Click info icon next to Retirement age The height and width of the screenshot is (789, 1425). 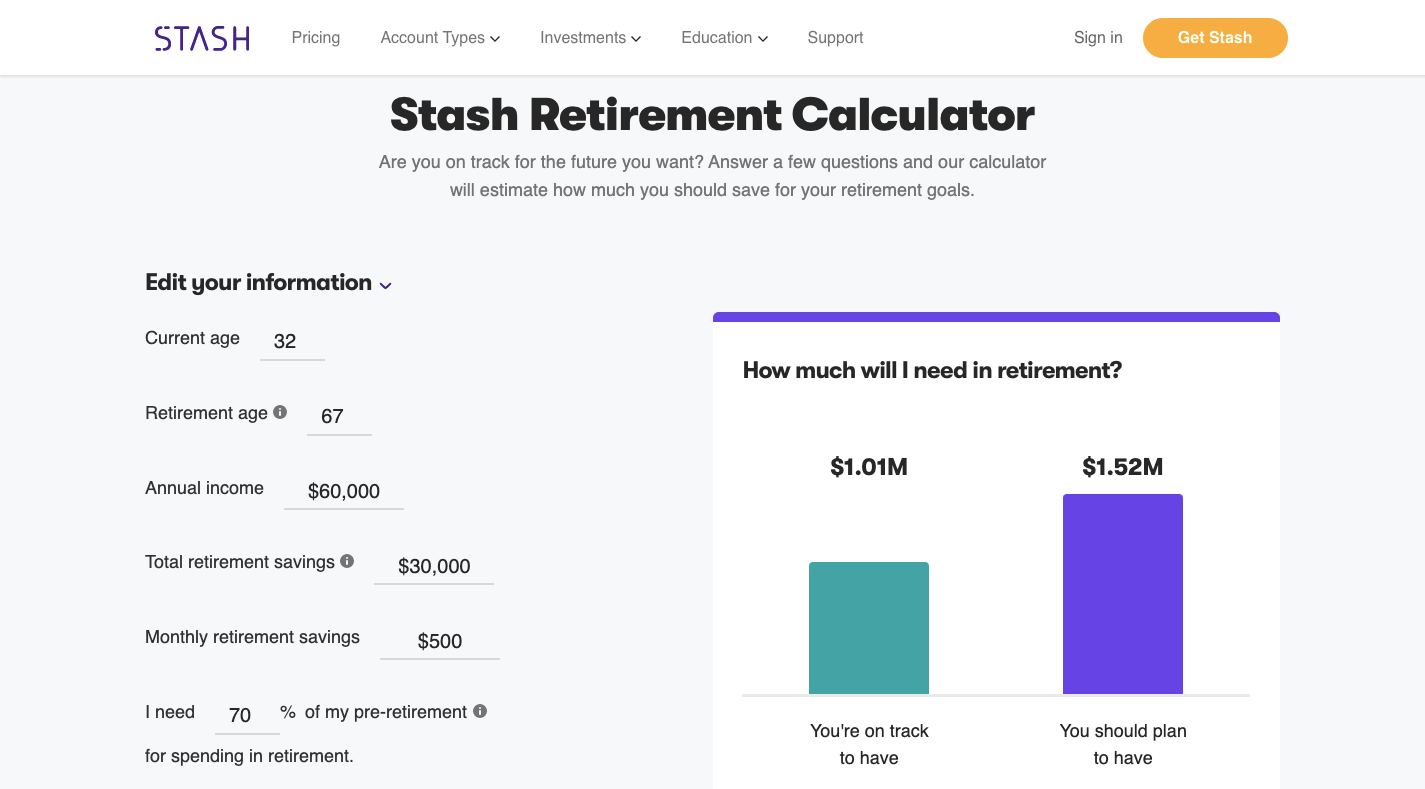click(280, 412)
